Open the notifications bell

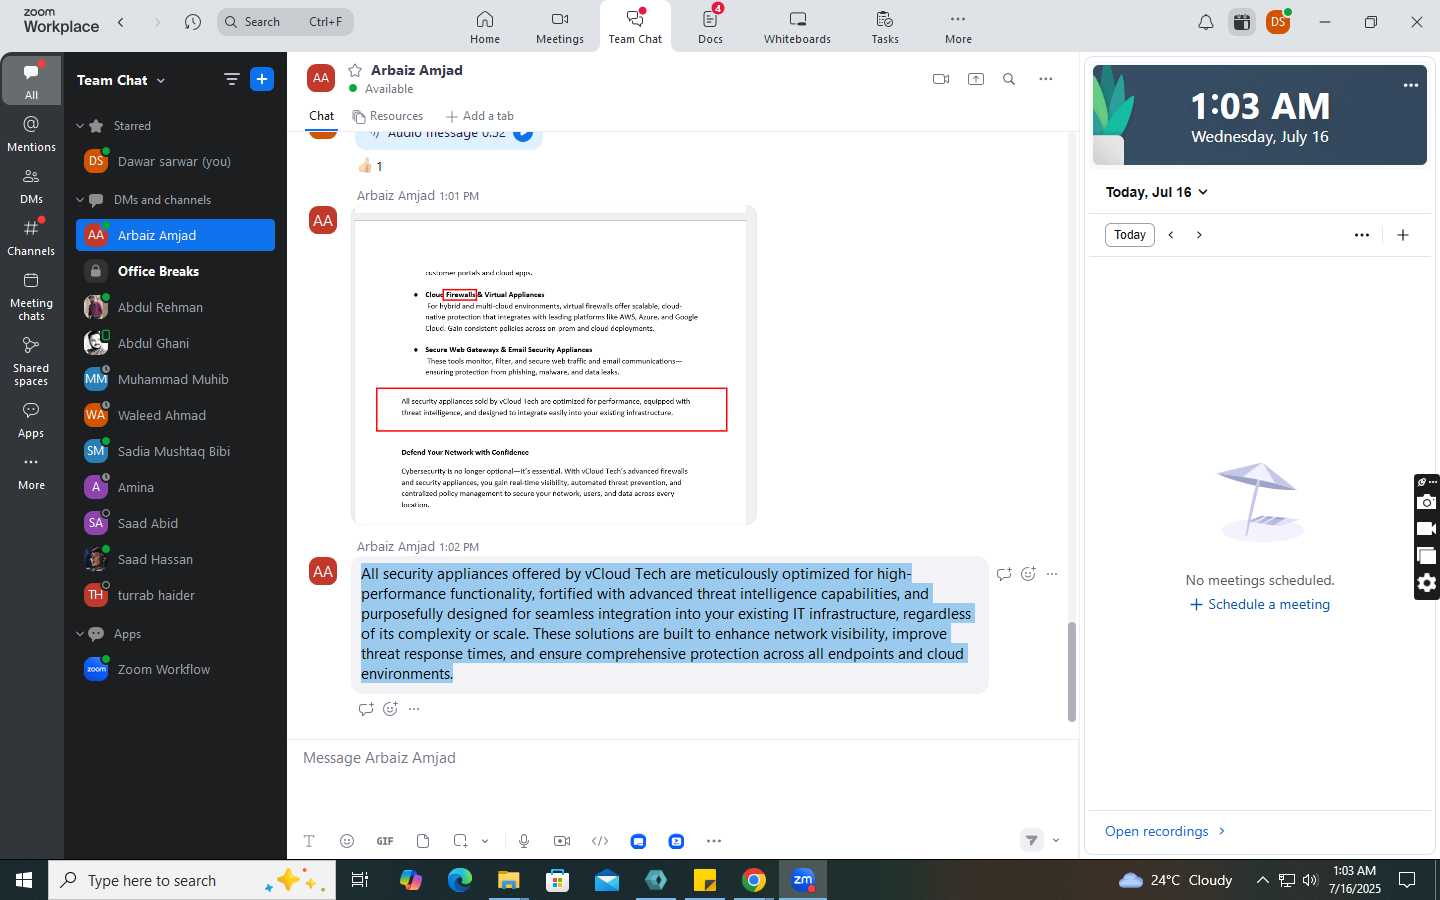(x=1206, y=22)
